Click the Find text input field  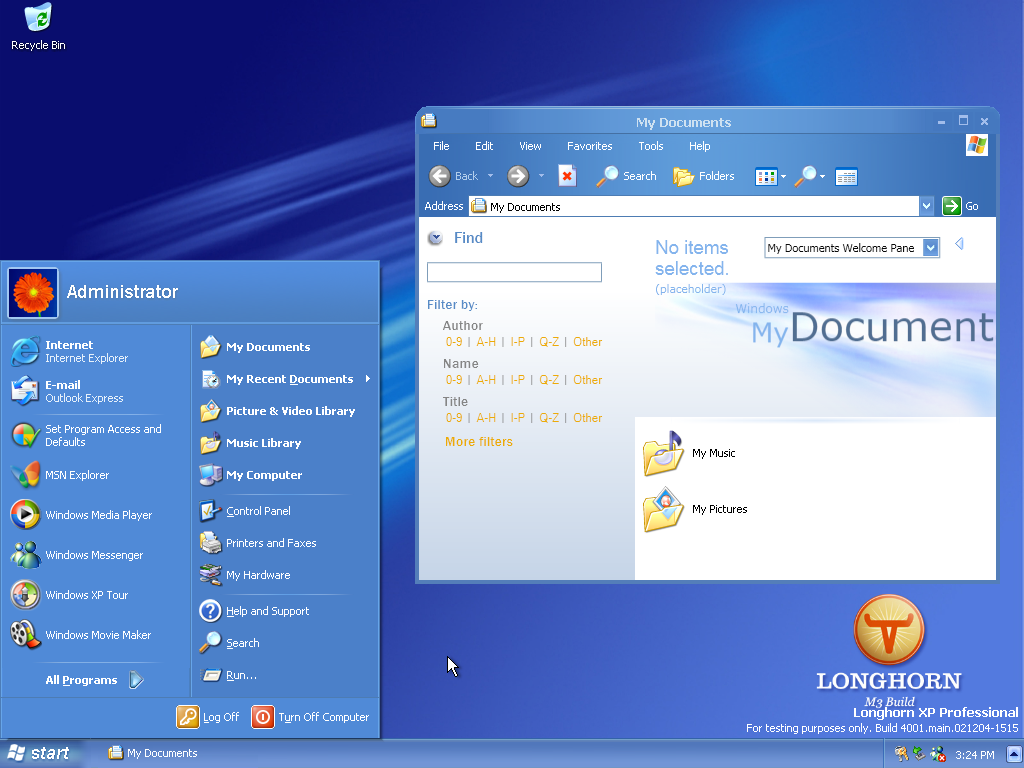click(x=514, y=272)
